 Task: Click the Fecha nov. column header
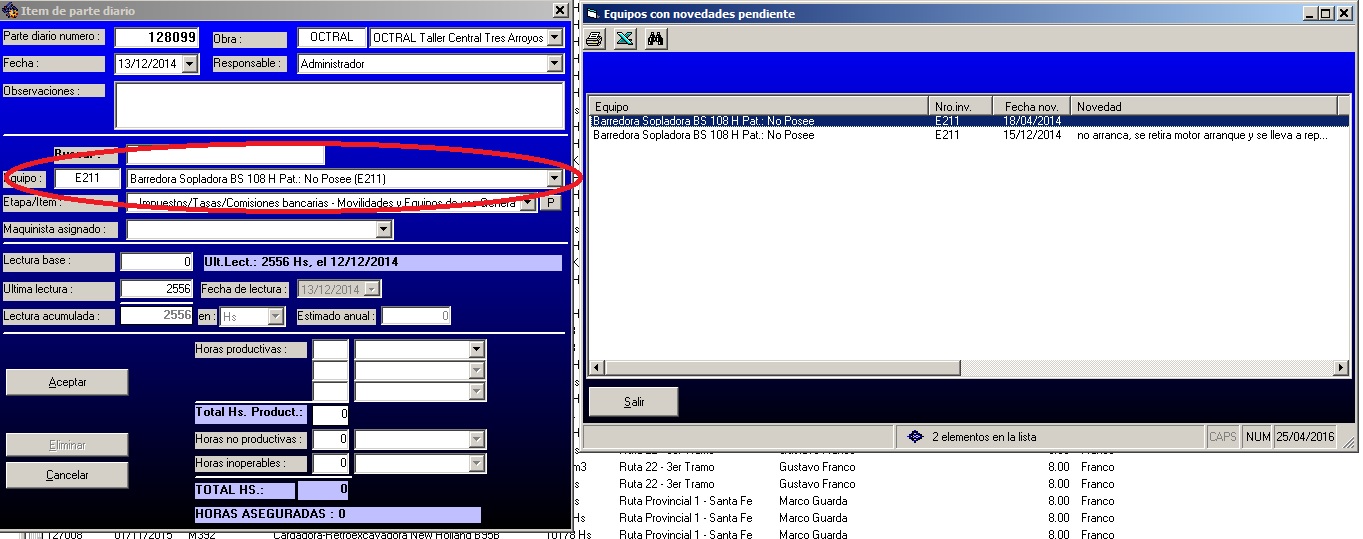click(x=1031, y=106)
